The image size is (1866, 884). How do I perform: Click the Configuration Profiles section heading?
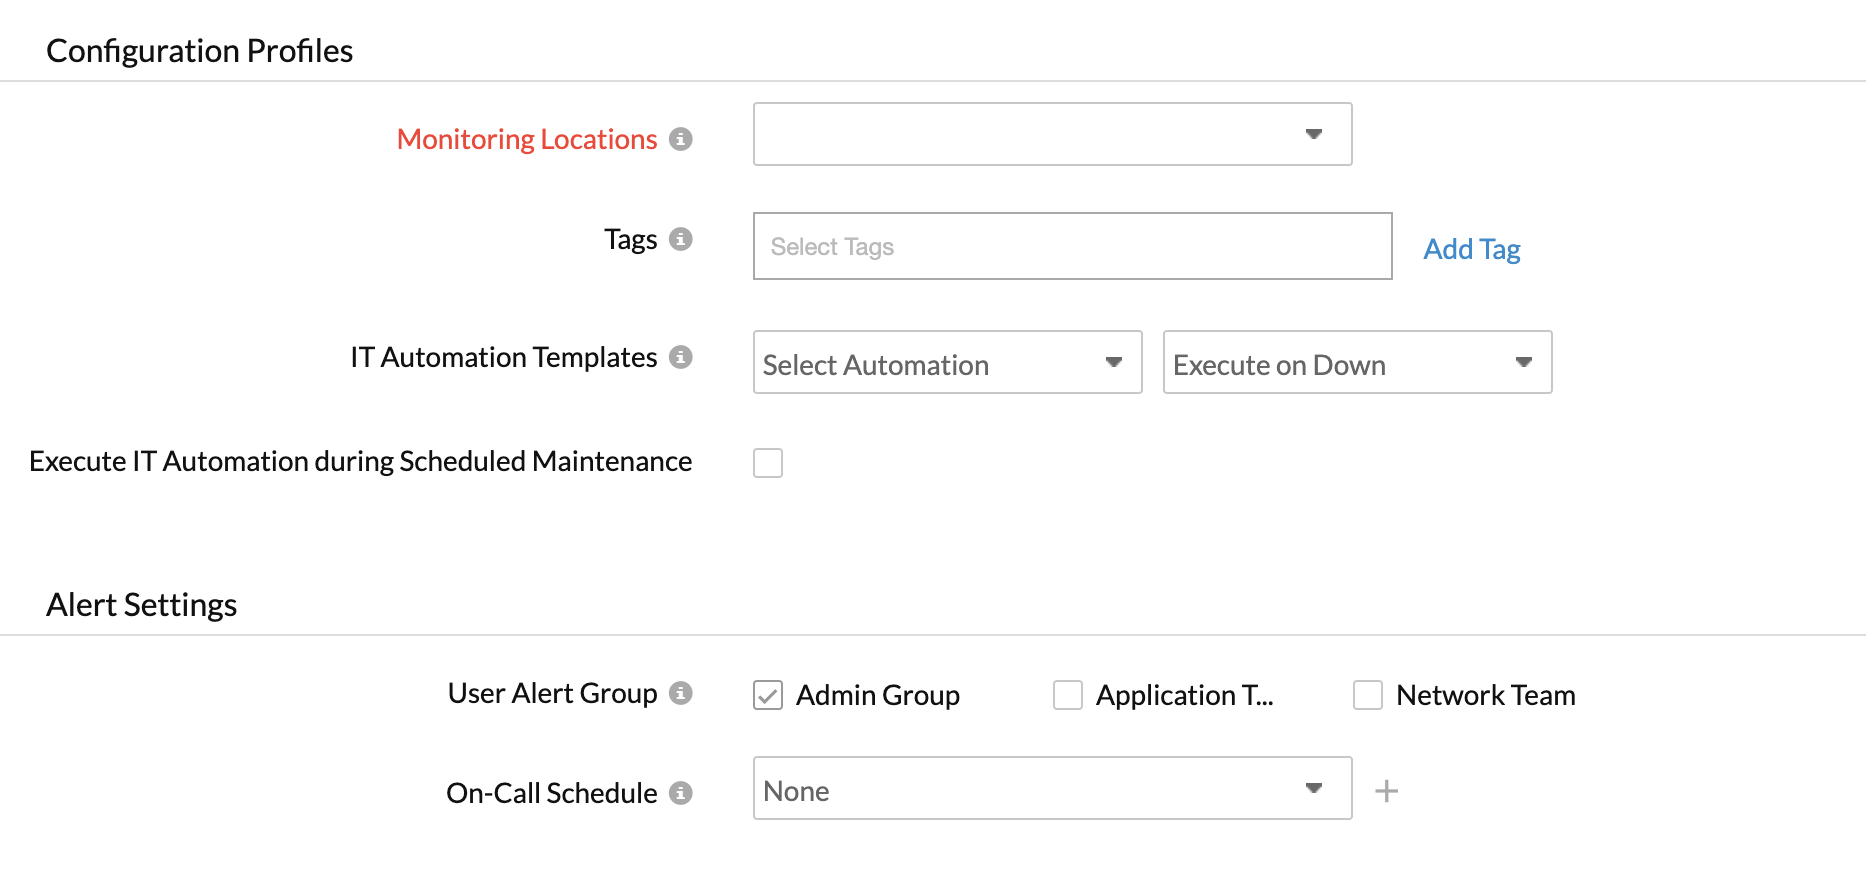(200, 51)
